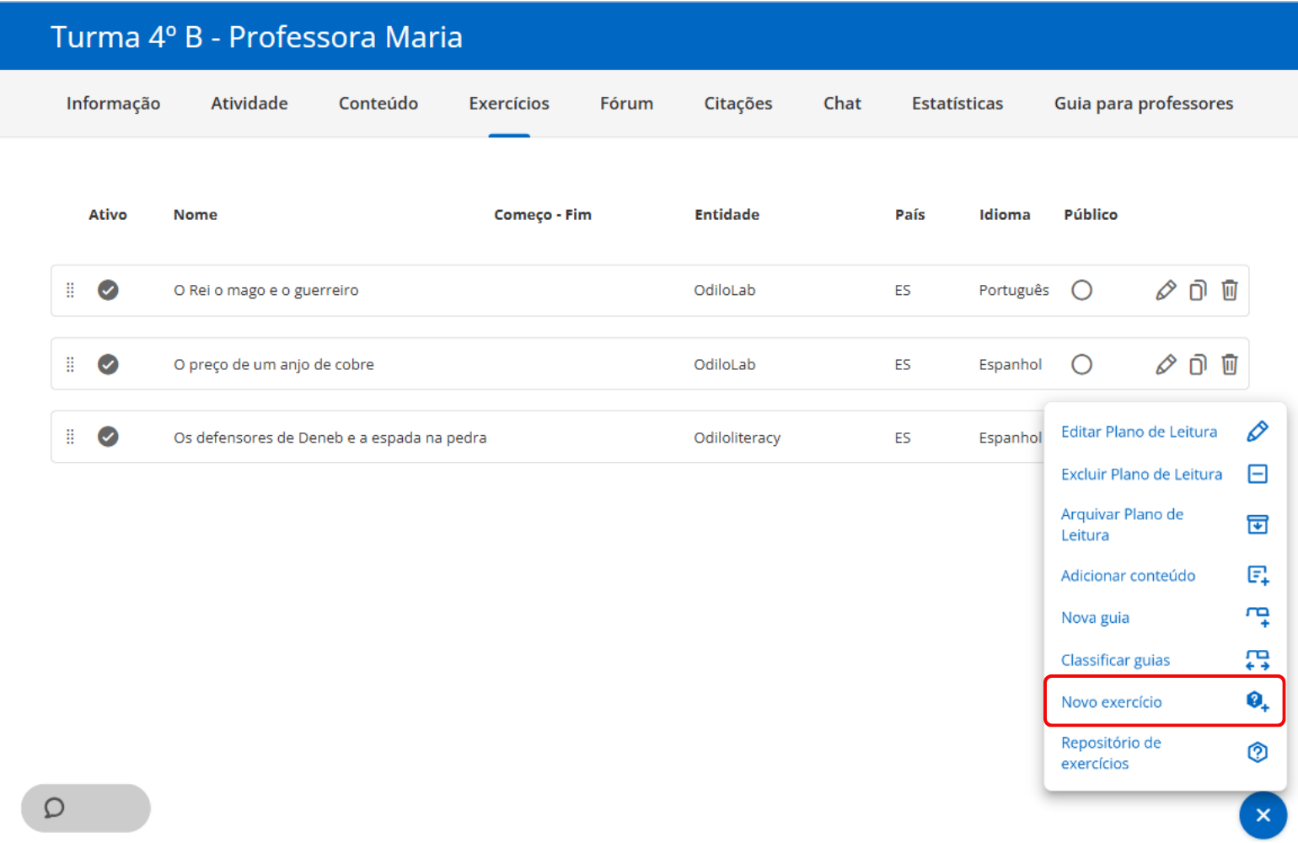Click the Entidade column header
This screenshot has width=1298, height=843.
coord(727,215)
